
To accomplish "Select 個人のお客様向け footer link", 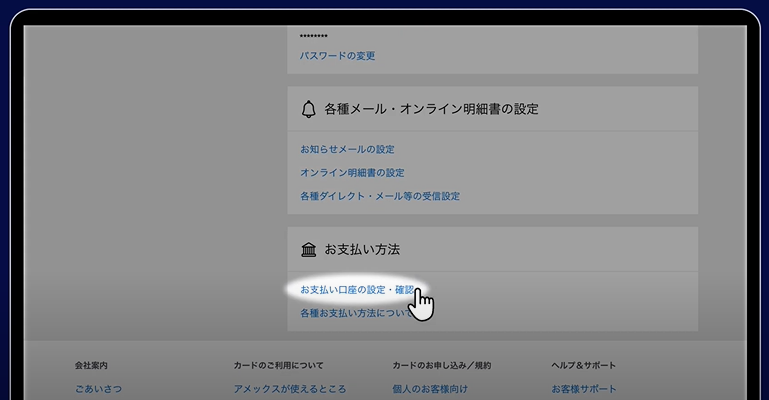I will pyautogui.click(x=430, y=389).
